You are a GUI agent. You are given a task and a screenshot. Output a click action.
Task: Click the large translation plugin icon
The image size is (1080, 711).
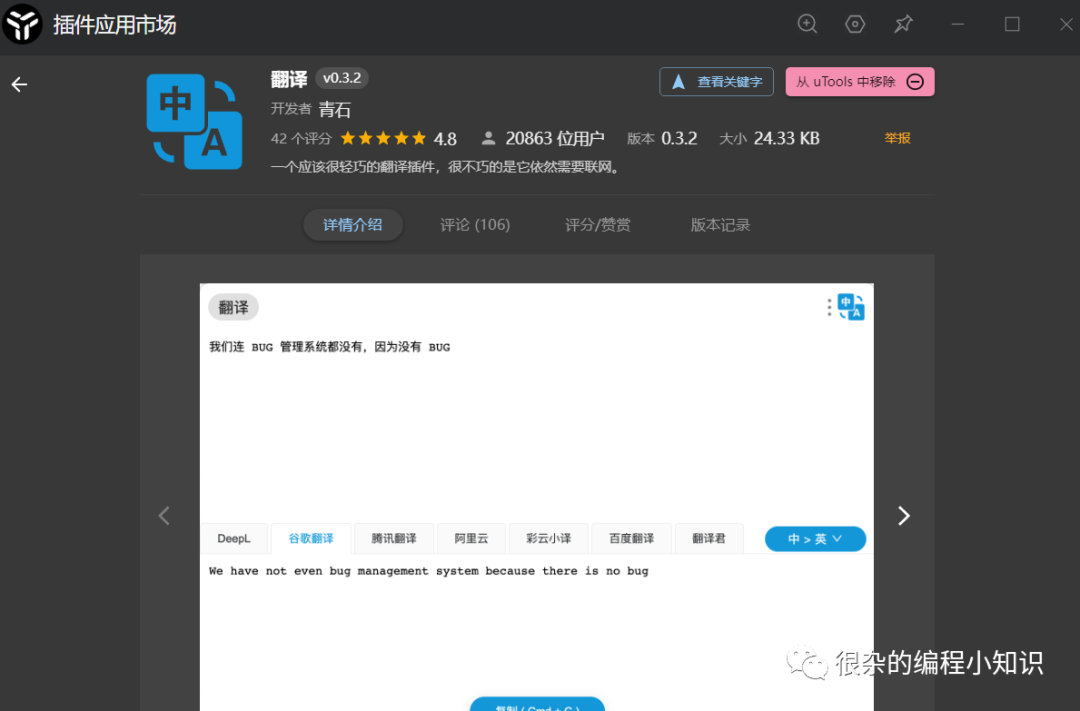[x=194, y=121]
